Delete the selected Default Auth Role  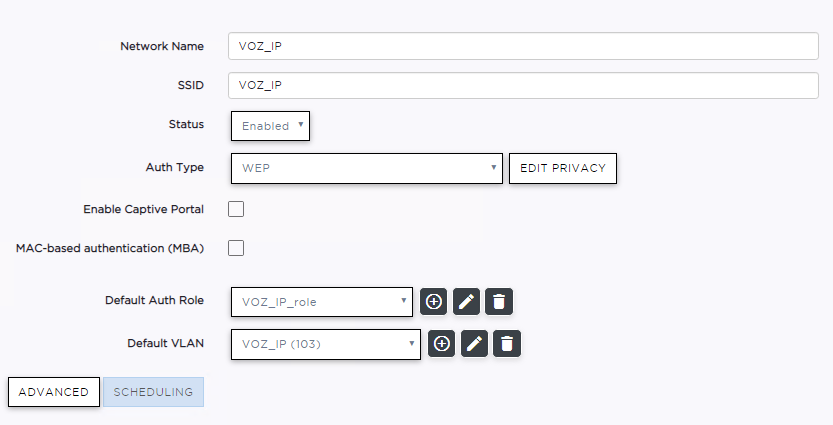click(499, 302)
